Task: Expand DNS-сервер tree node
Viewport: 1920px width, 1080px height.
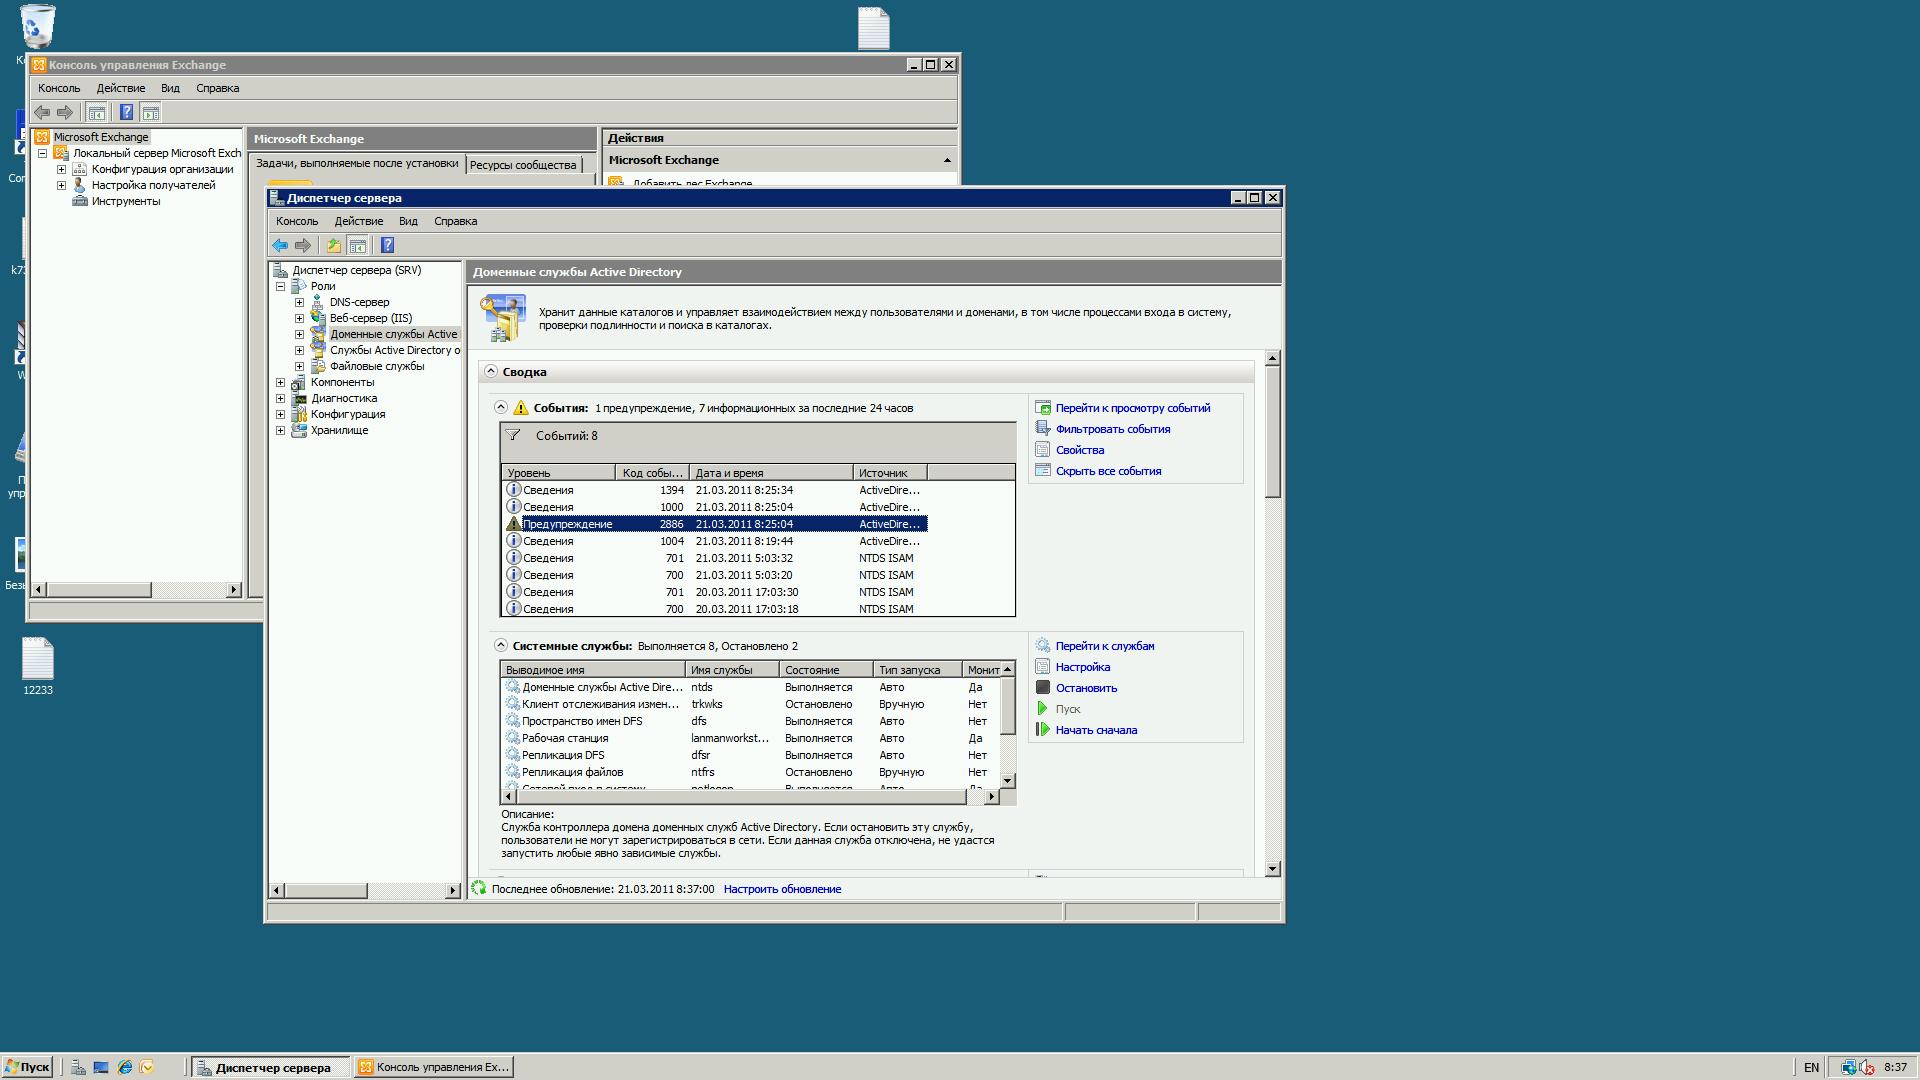Action: (299, 302)
